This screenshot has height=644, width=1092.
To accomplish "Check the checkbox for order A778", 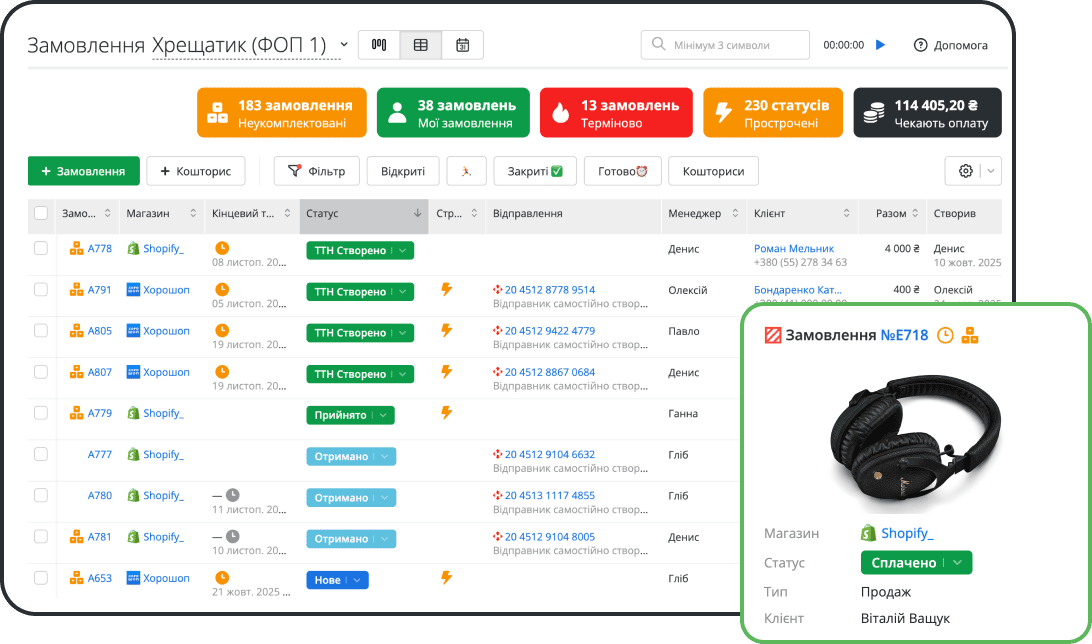I will (40, 248).
